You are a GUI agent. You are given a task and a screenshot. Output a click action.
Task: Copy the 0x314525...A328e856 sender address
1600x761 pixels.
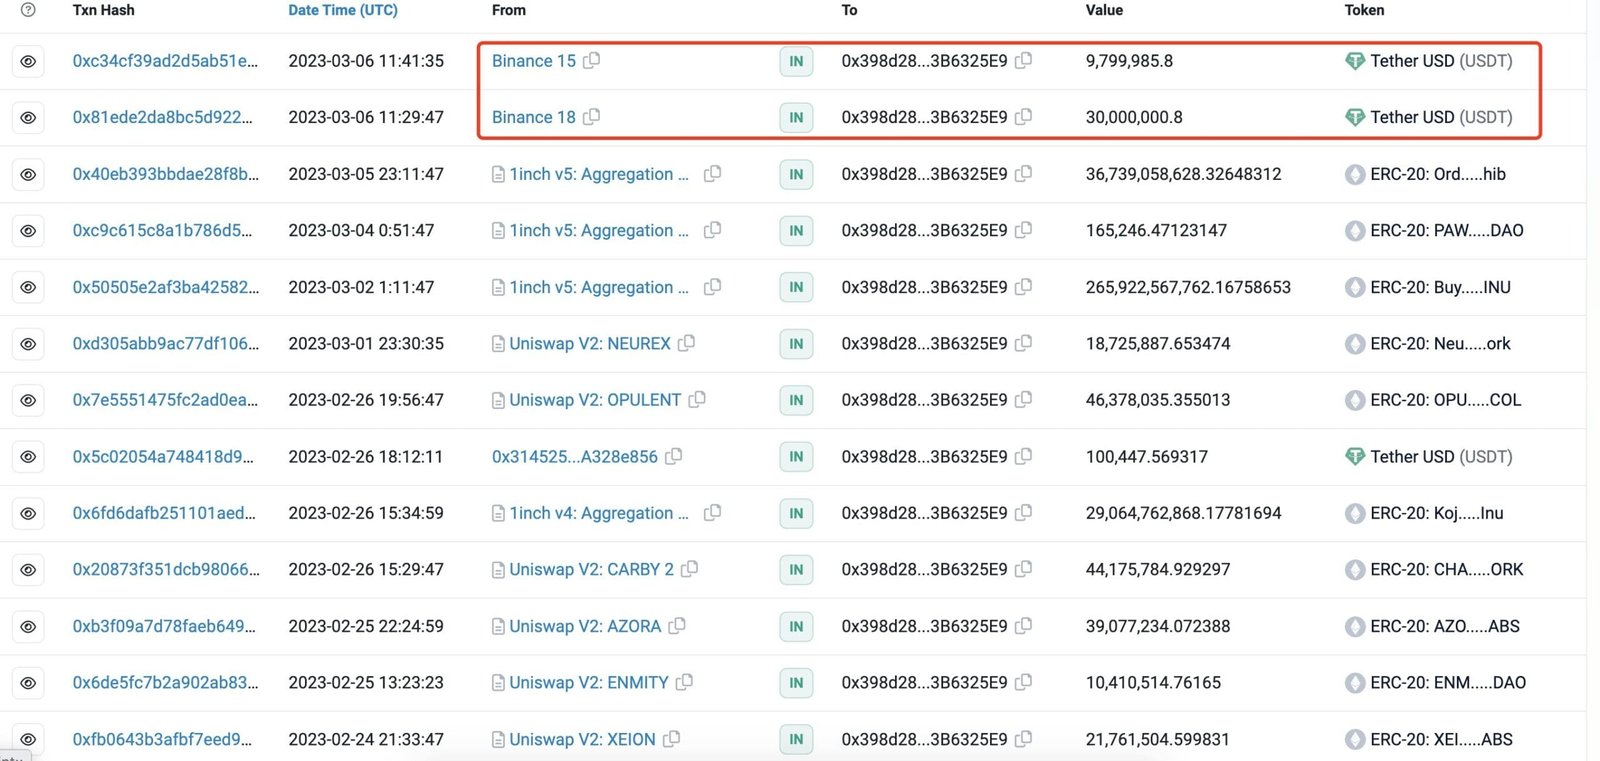[674, 456]
